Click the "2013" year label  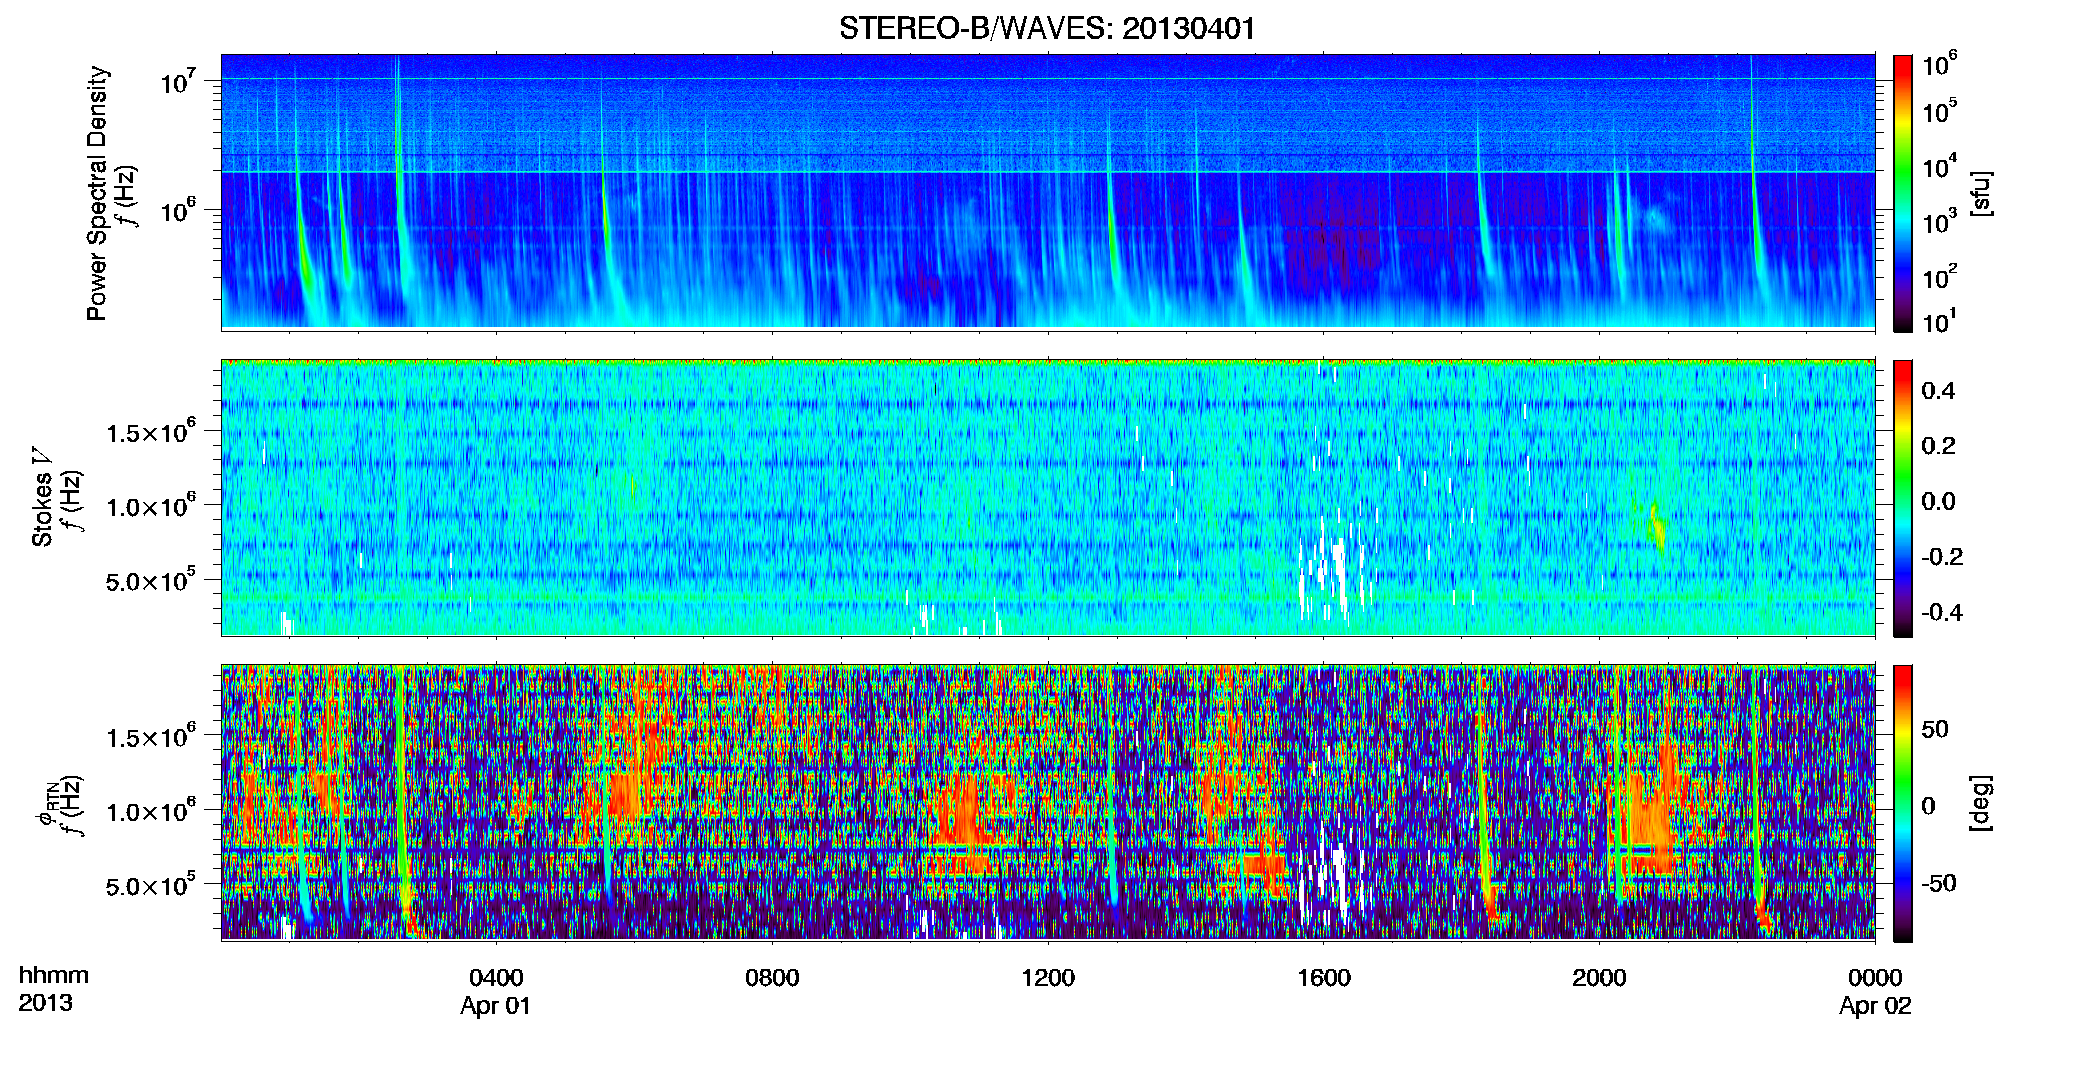tap(45, 1003)
